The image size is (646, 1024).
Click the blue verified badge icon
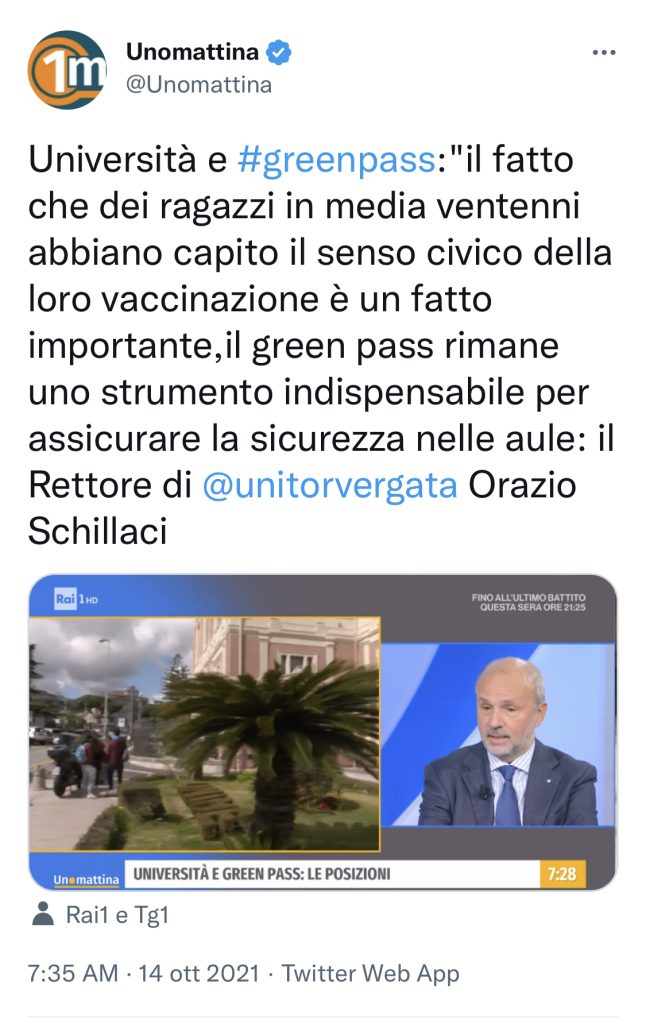click(x=280, y=52)
